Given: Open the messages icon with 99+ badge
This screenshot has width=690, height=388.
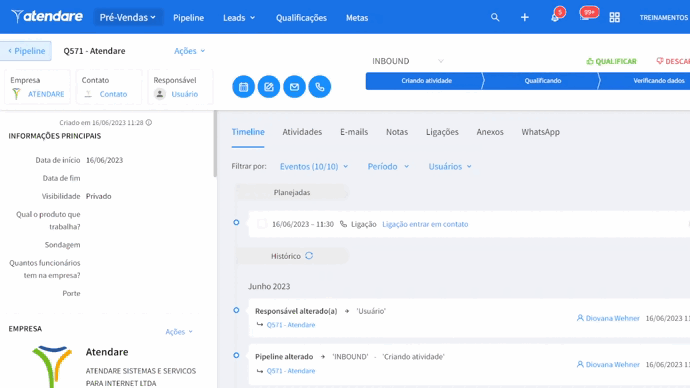Looking at the screenshot, I should tap(585, 17).
